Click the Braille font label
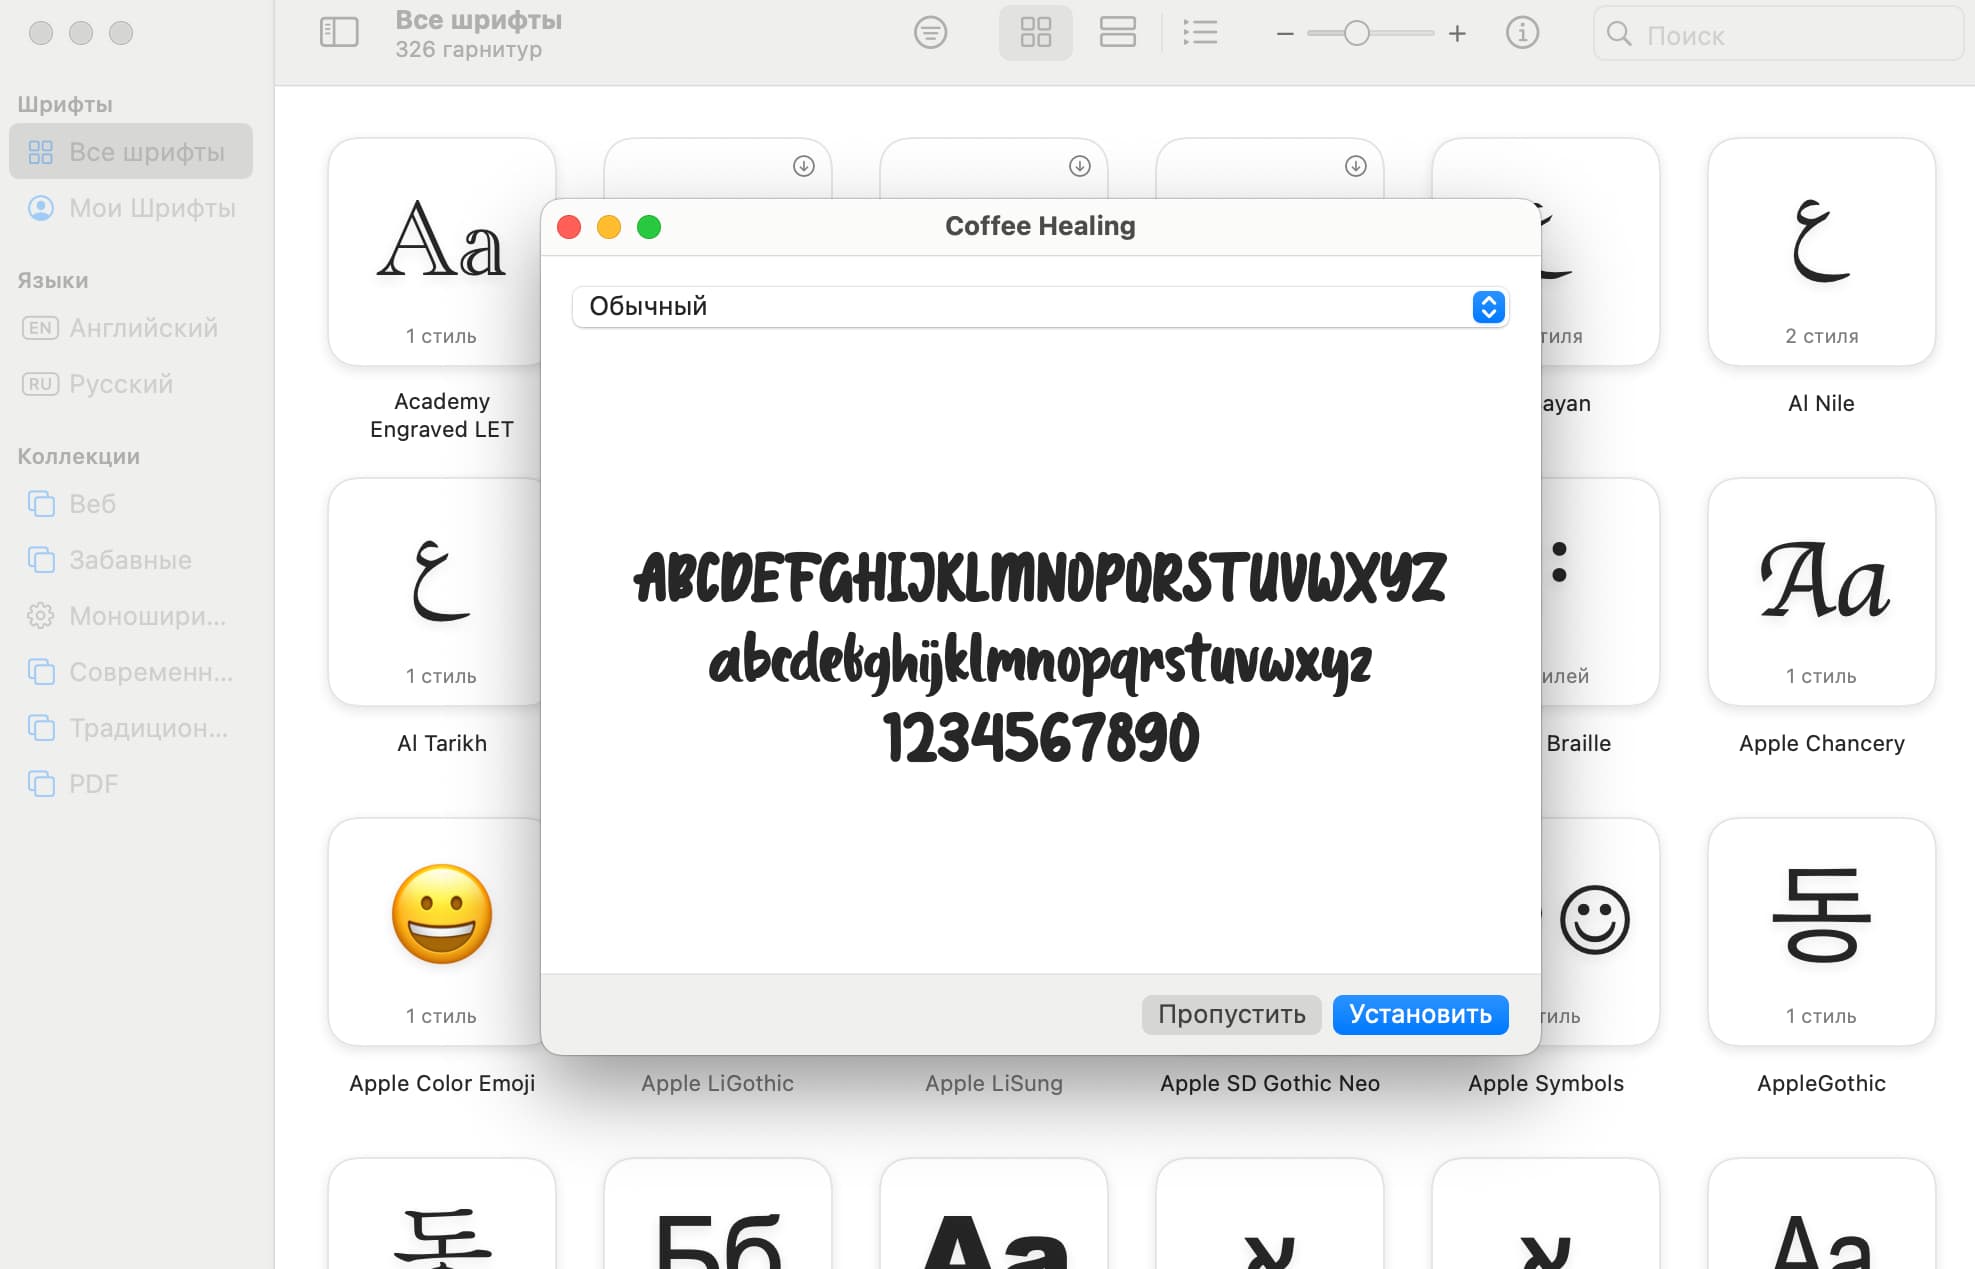The width and height of the screenshot is (1975, 1269). tap(1578, 743)
